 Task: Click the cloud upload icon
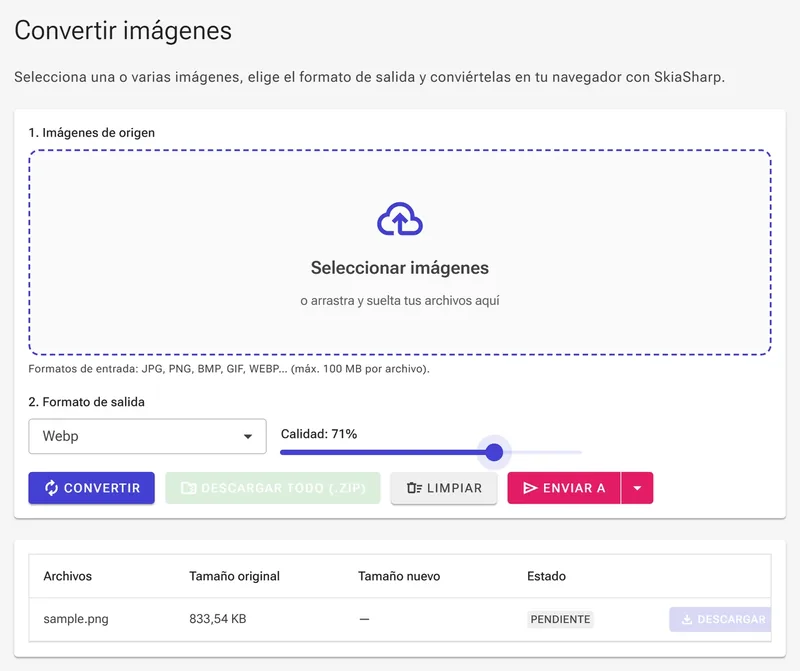(399, 219)
